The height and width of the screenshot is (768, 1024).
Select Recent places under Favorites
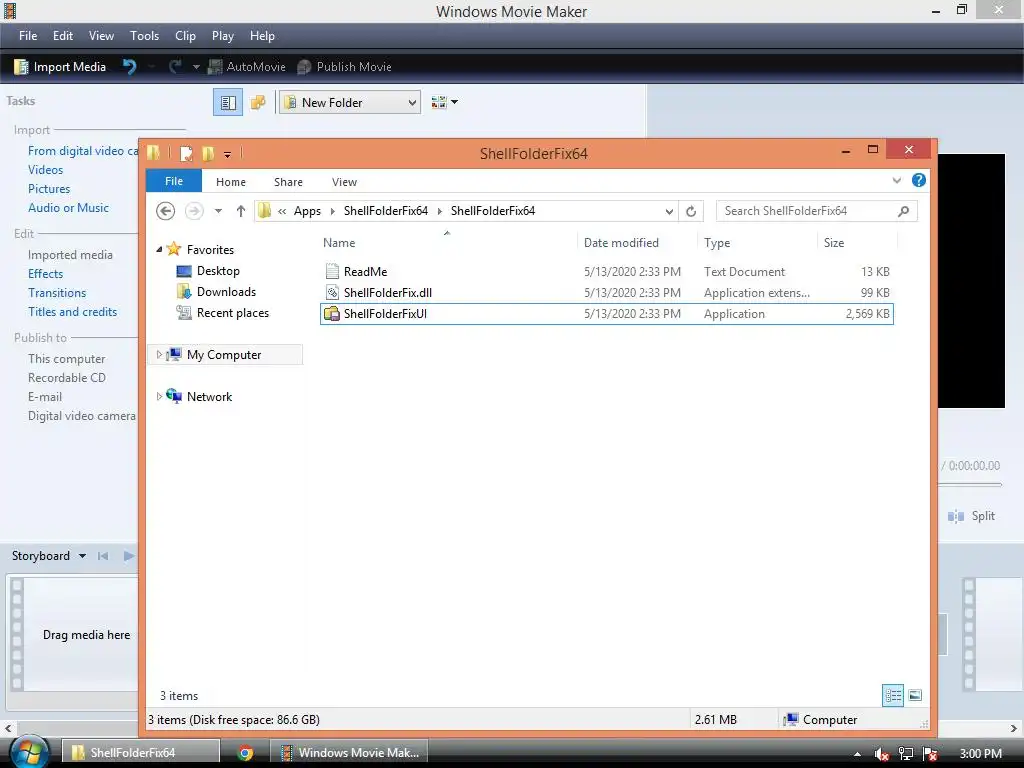point(232,313)
